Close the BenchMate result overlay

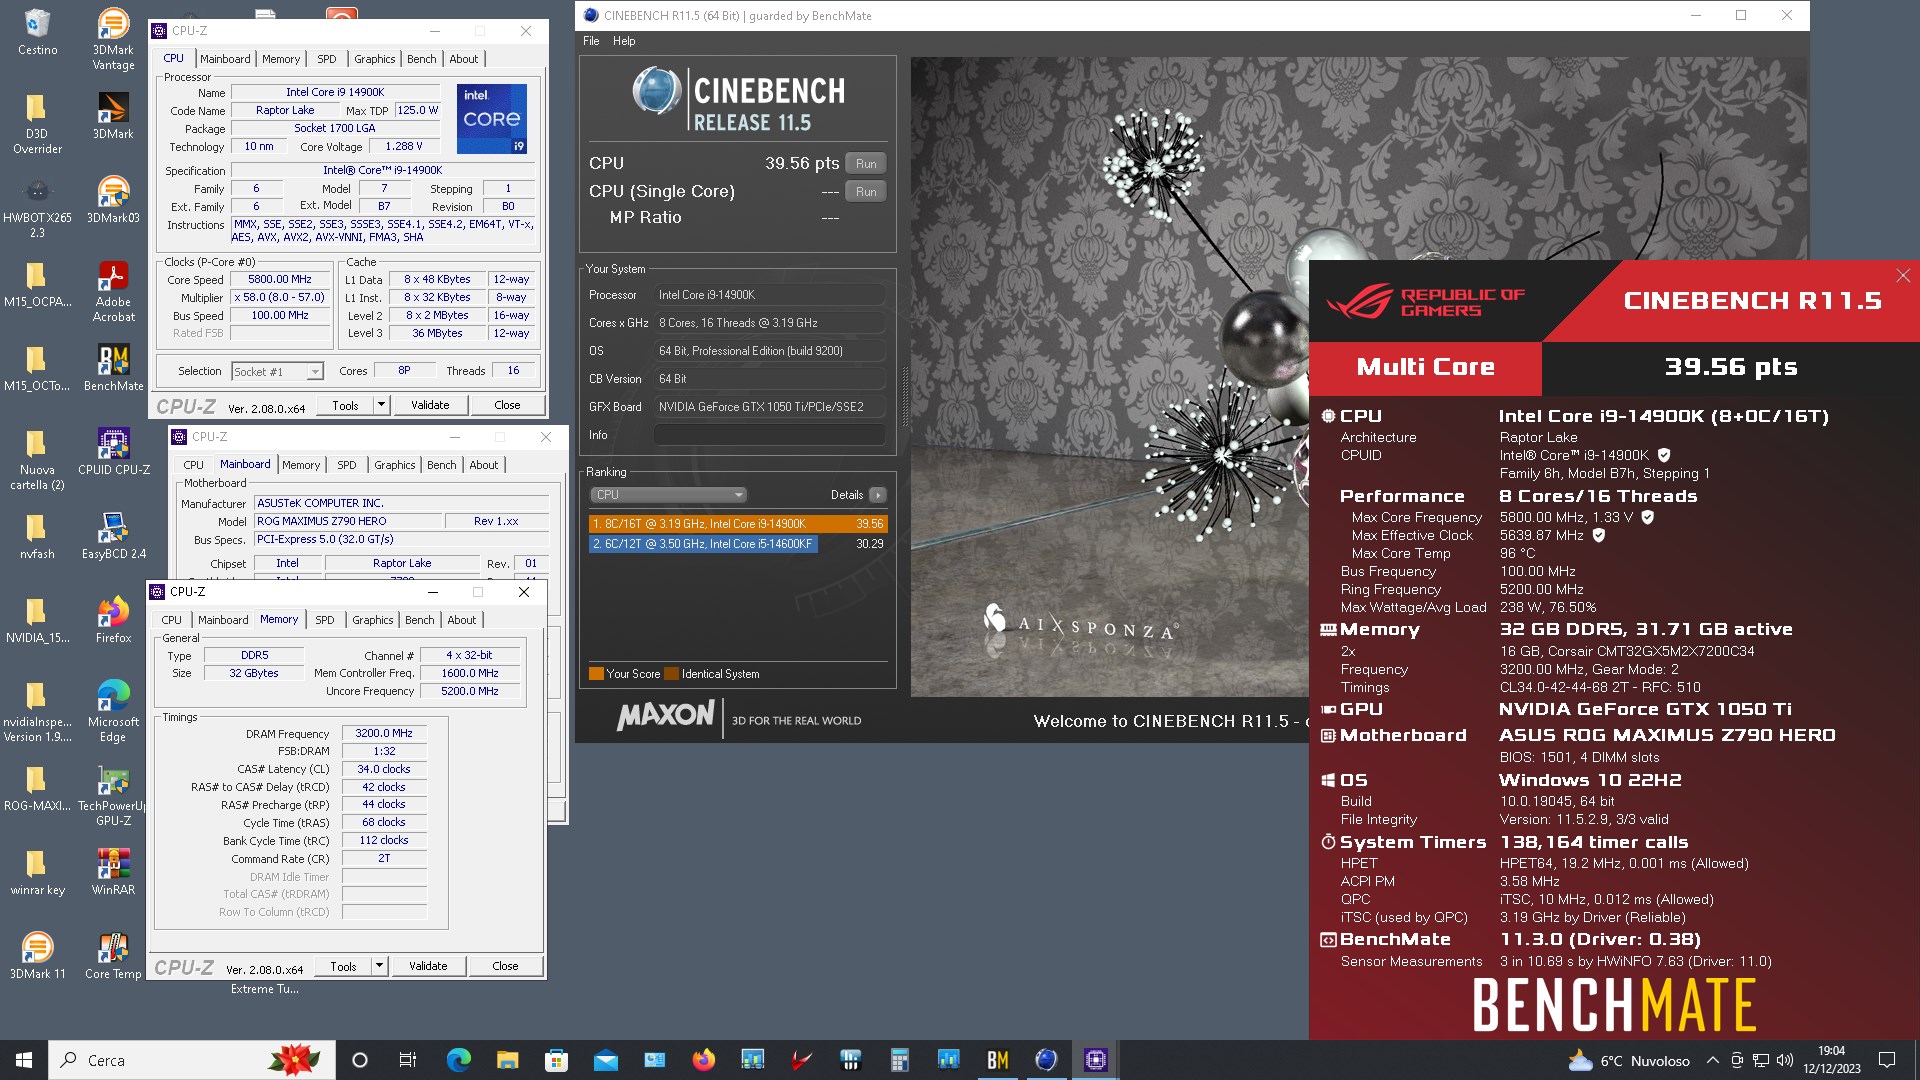[1903, 275]
